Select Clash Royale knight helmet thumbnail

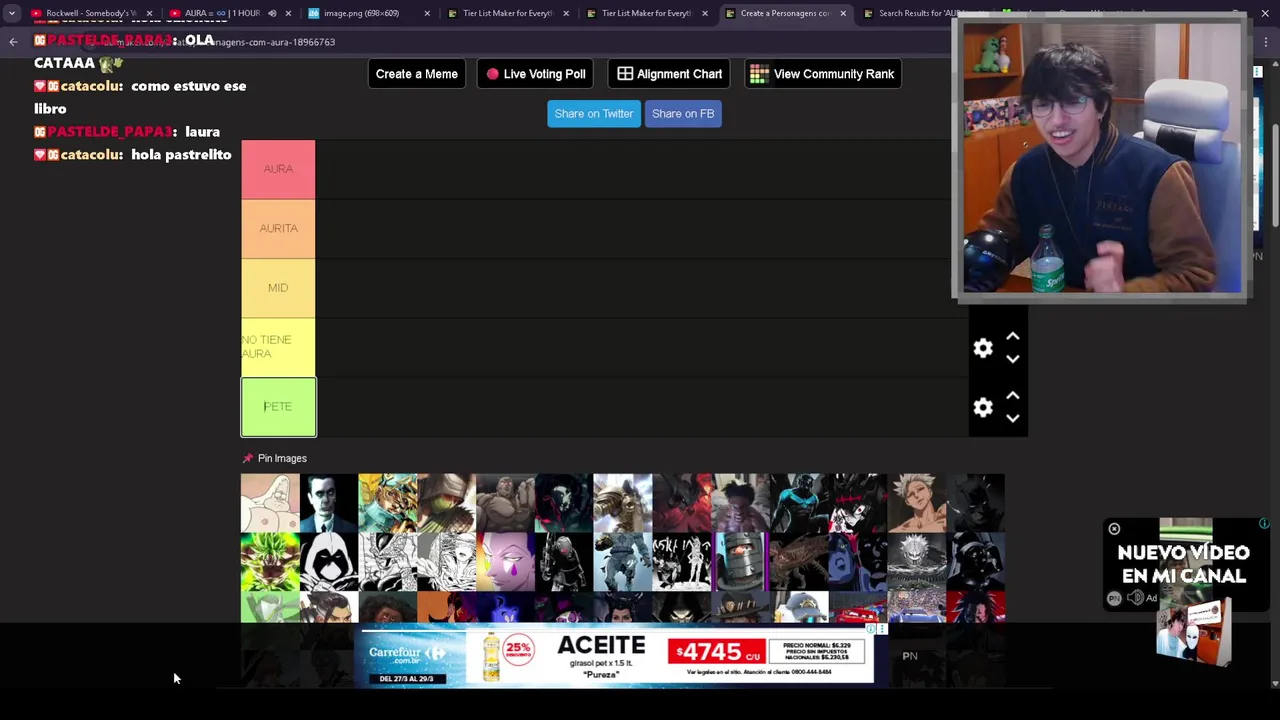pos(740,562)
